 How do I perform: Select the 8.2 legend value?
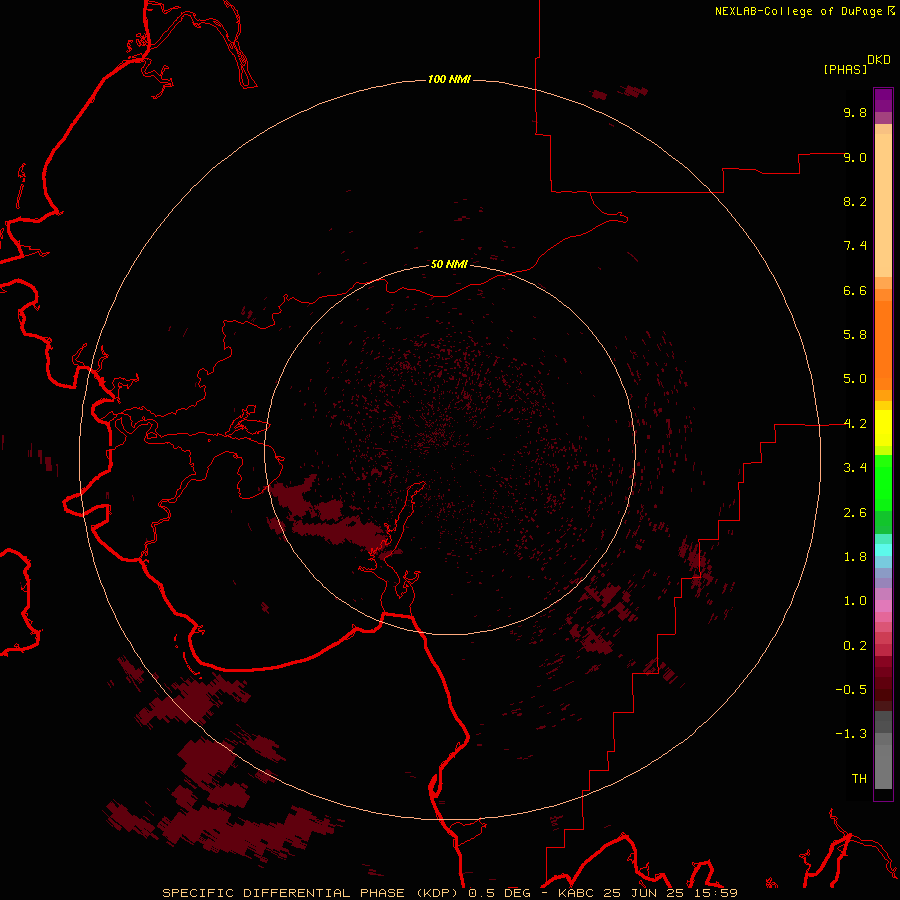855,201
